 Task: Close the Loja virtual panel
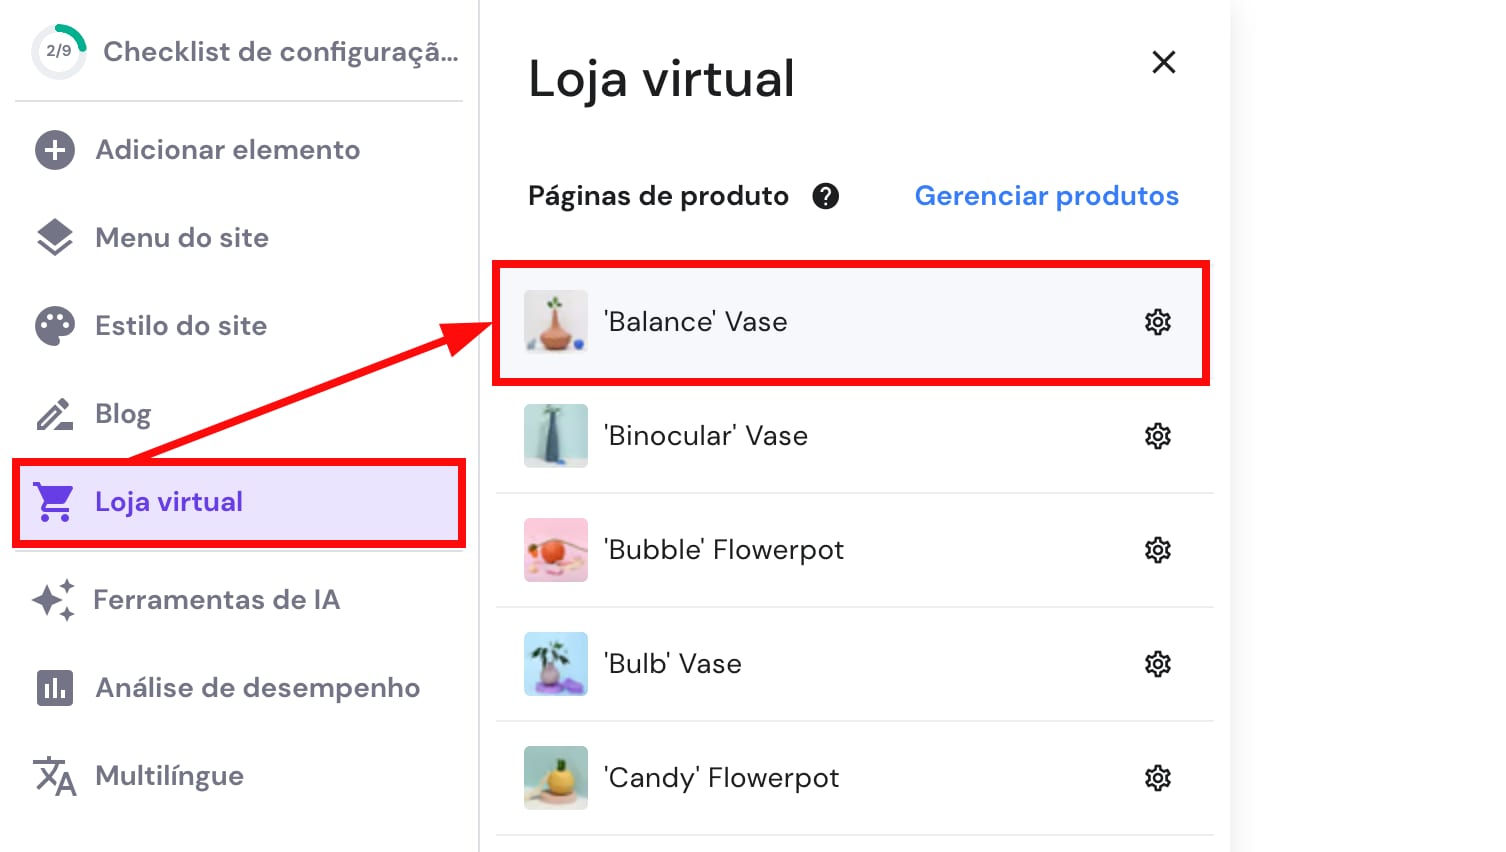1163,62
